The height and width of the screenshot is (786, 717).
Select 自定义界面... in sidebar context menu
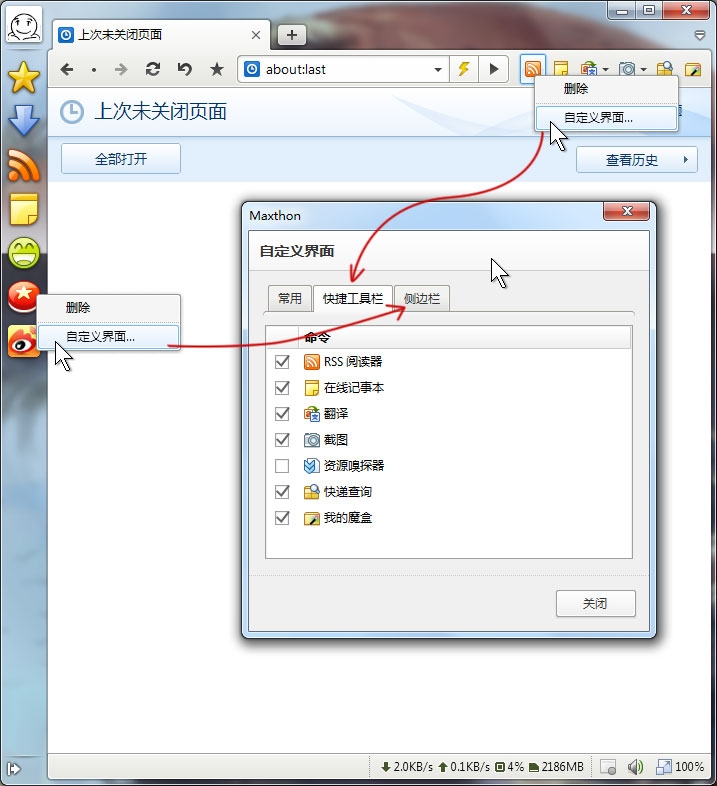109,336
